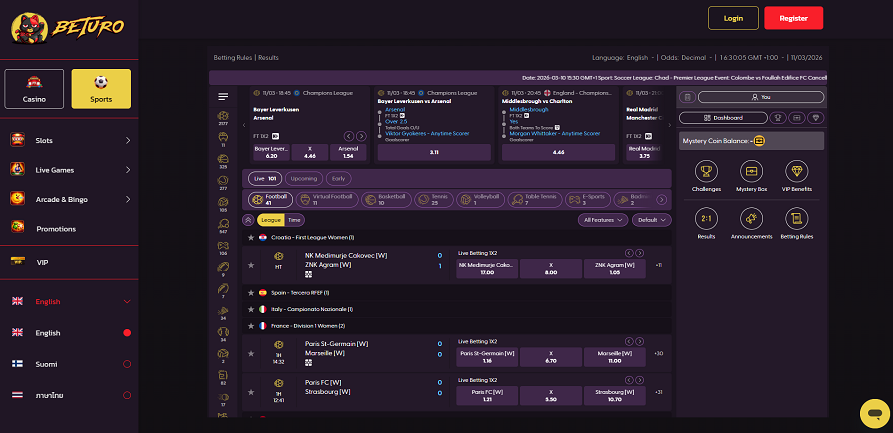Open the betslip icon left of You

click(687, 97)
